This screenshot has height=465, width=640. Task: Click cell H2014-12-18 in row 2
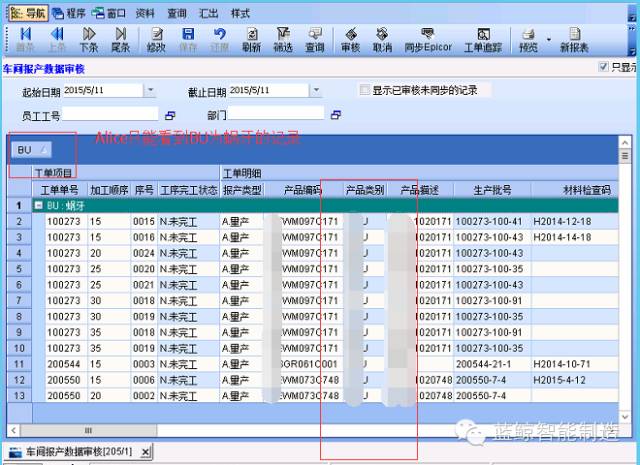pos(575,222)
